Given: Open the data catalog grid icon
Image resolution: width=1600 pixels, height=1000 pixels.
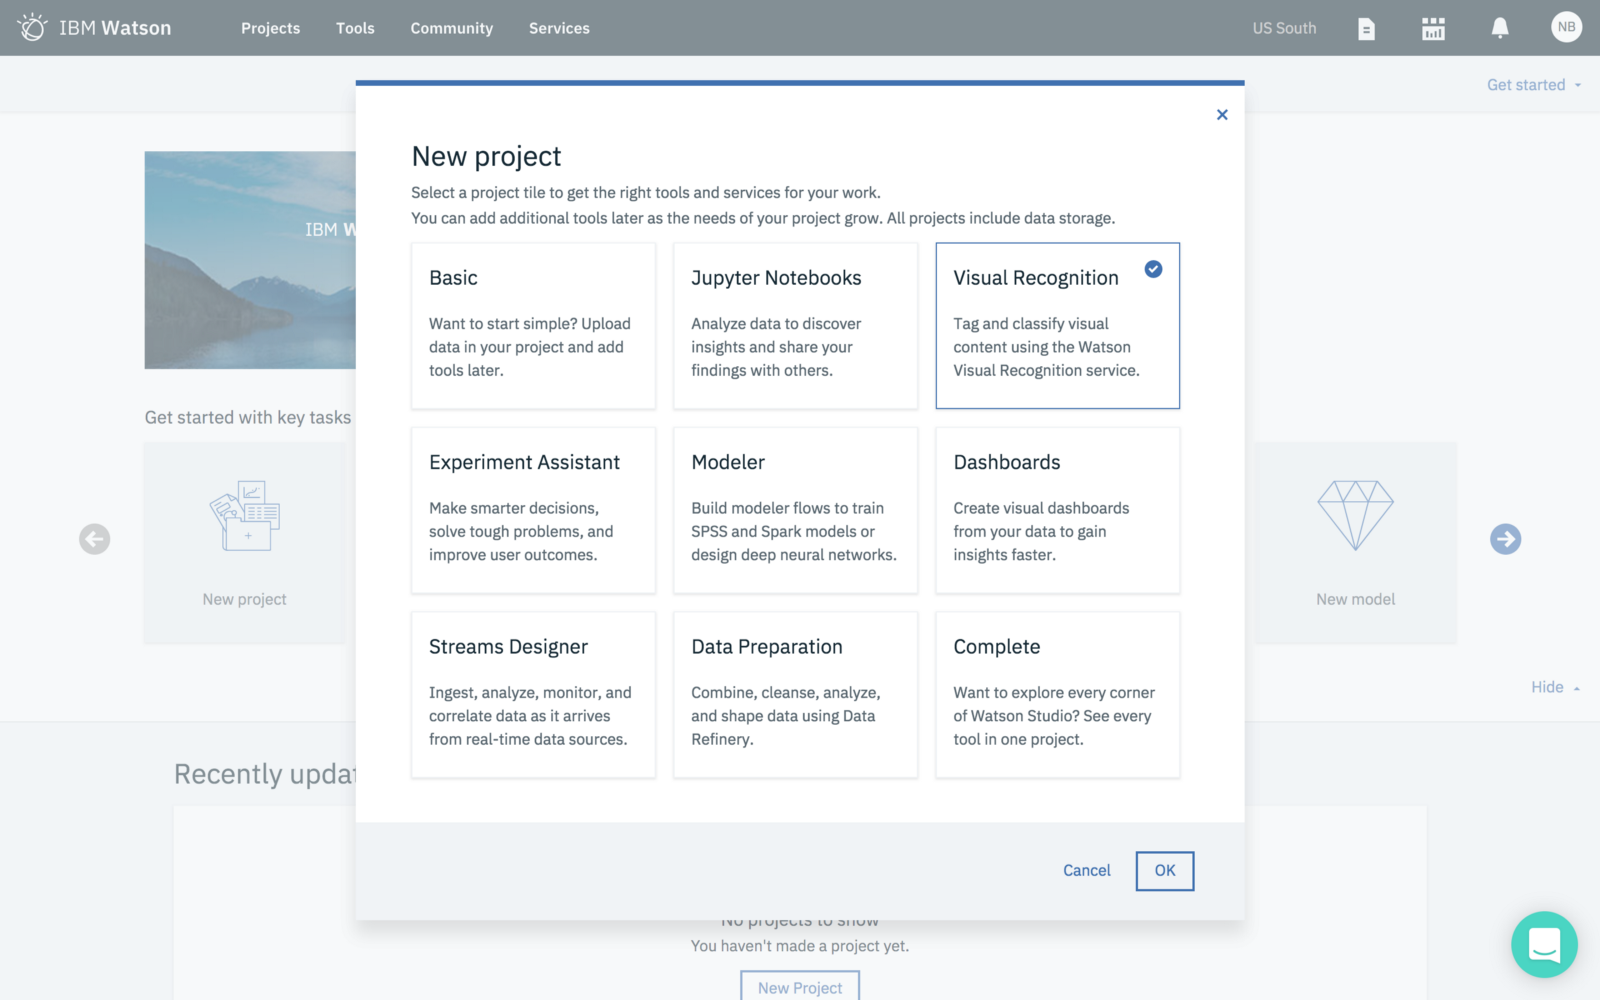Looking at the screenshot, I should click(x=1433, y=29).
